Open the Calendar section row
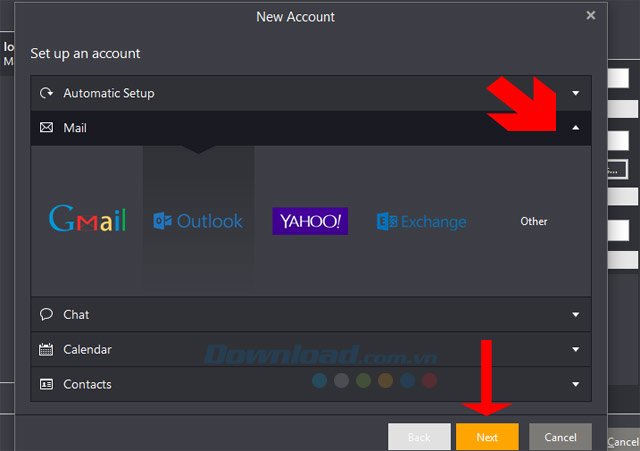Screen dimensions: 640x451 (311, 349)
